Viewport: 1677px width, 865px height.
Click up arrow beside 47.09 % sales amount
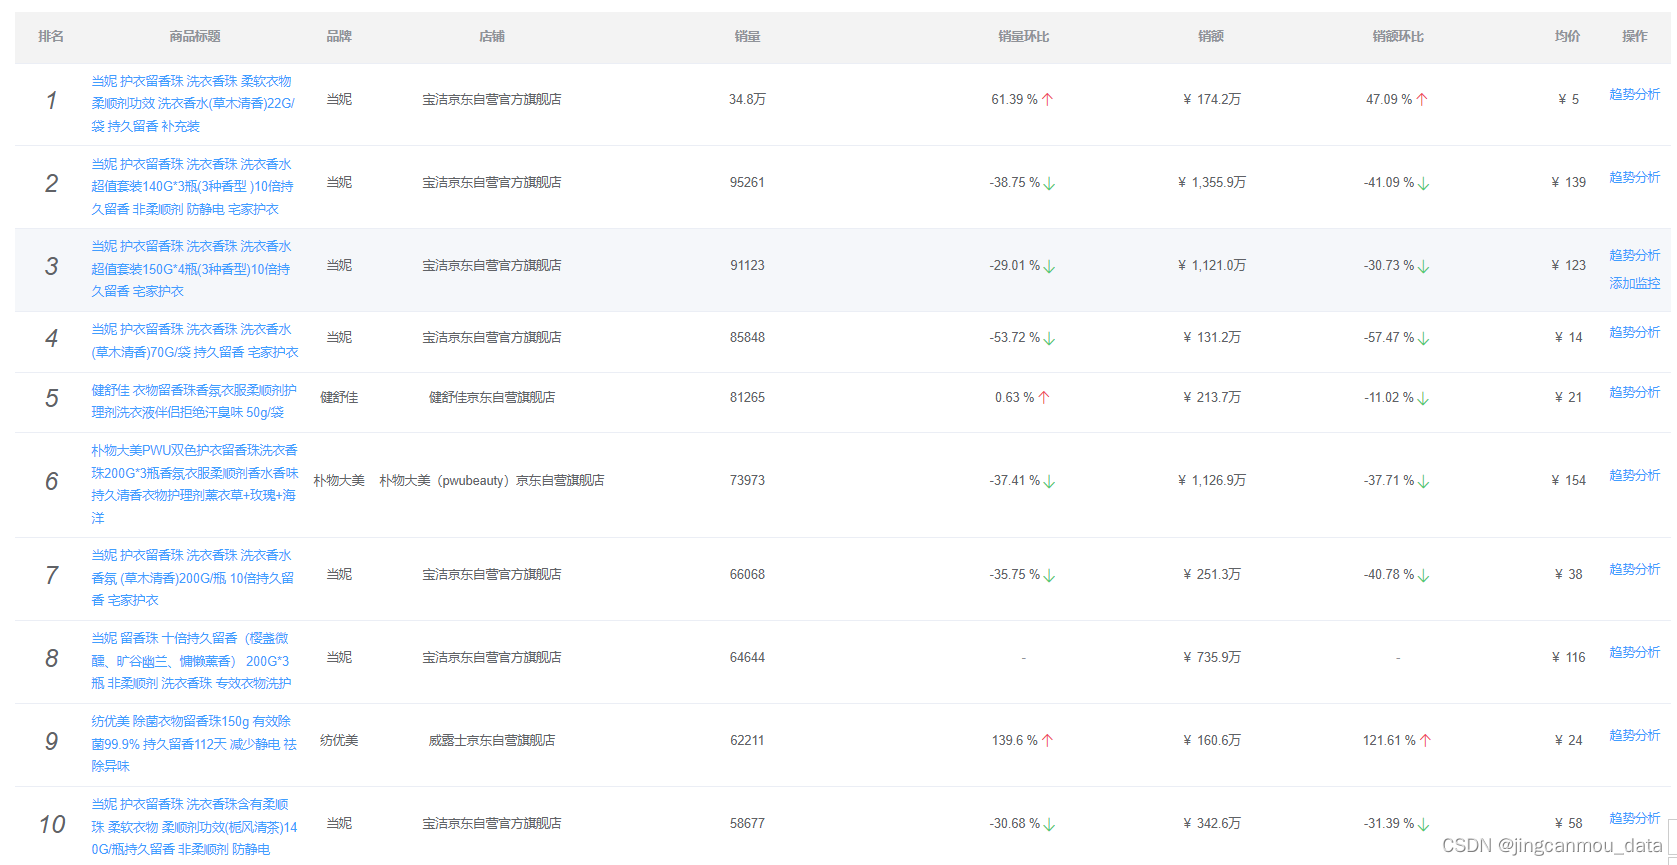click(1422, 99)
